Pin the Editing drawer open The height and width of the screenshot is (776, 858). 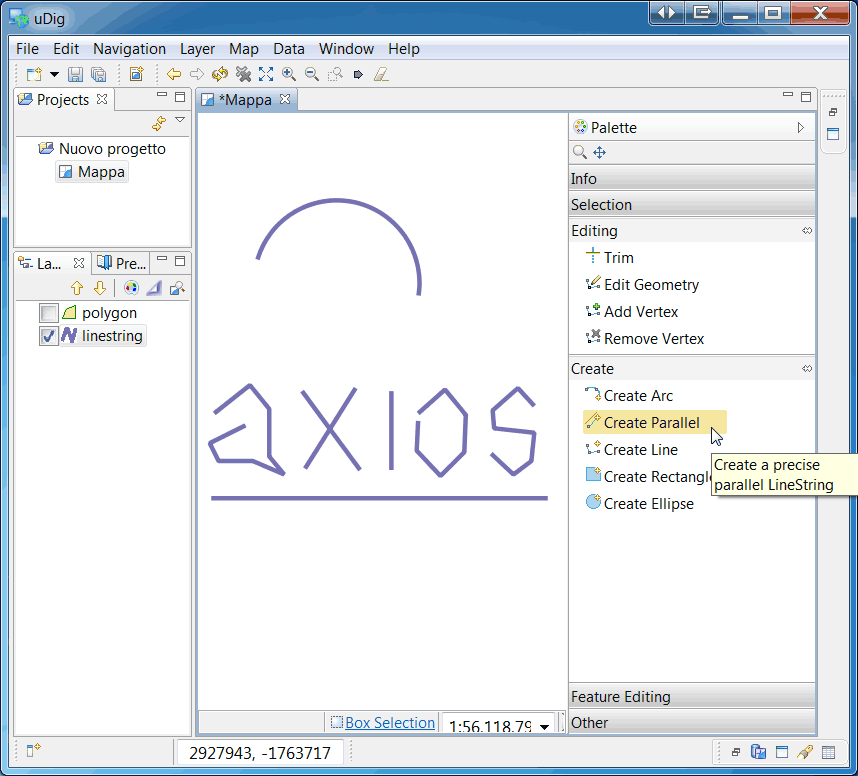pyautogui.click(x=807, y=231)
